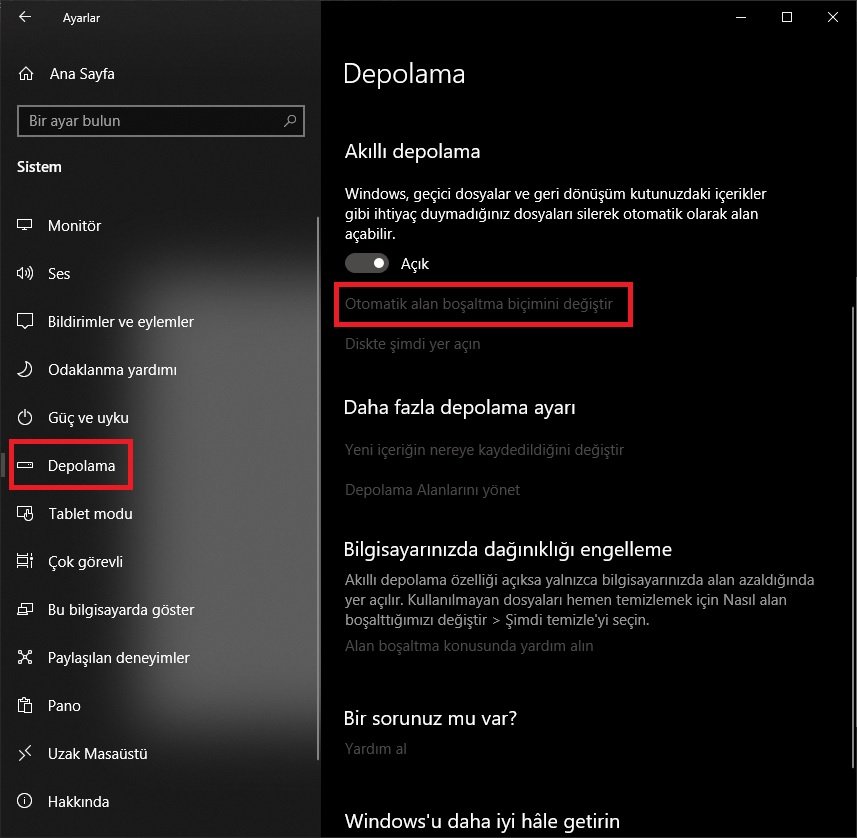Click Depolama Alanlarını yönet link

(432, 490)
